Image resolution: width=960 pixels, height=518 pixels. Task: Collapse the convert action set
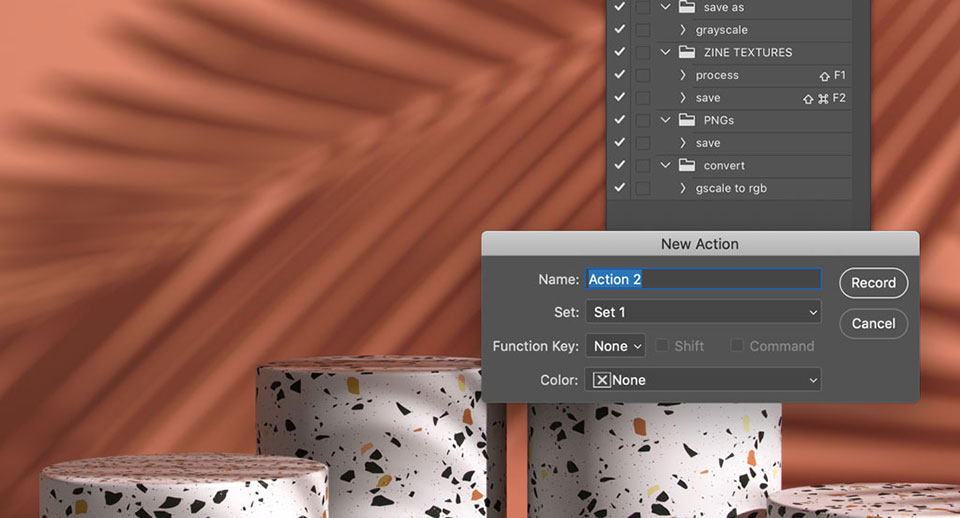pyautogui.click(x=666, y=165)
